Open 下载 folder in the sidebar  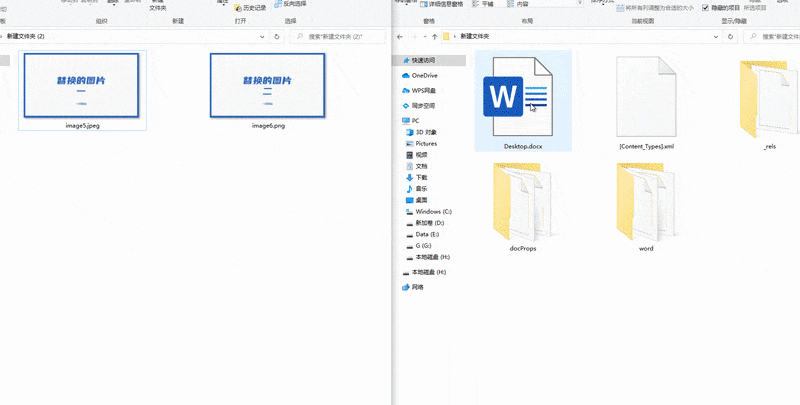[x=417, y=178]
